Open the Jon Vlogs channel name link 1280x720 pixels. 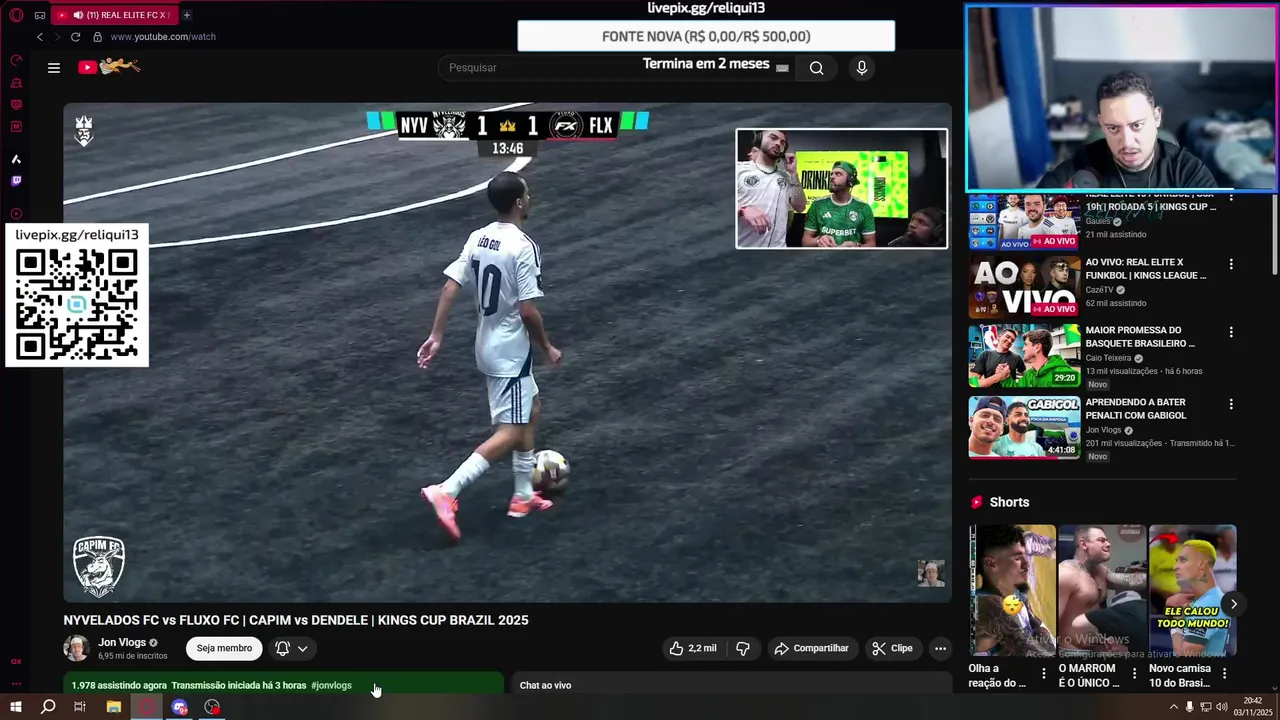(x=122, y=643)
